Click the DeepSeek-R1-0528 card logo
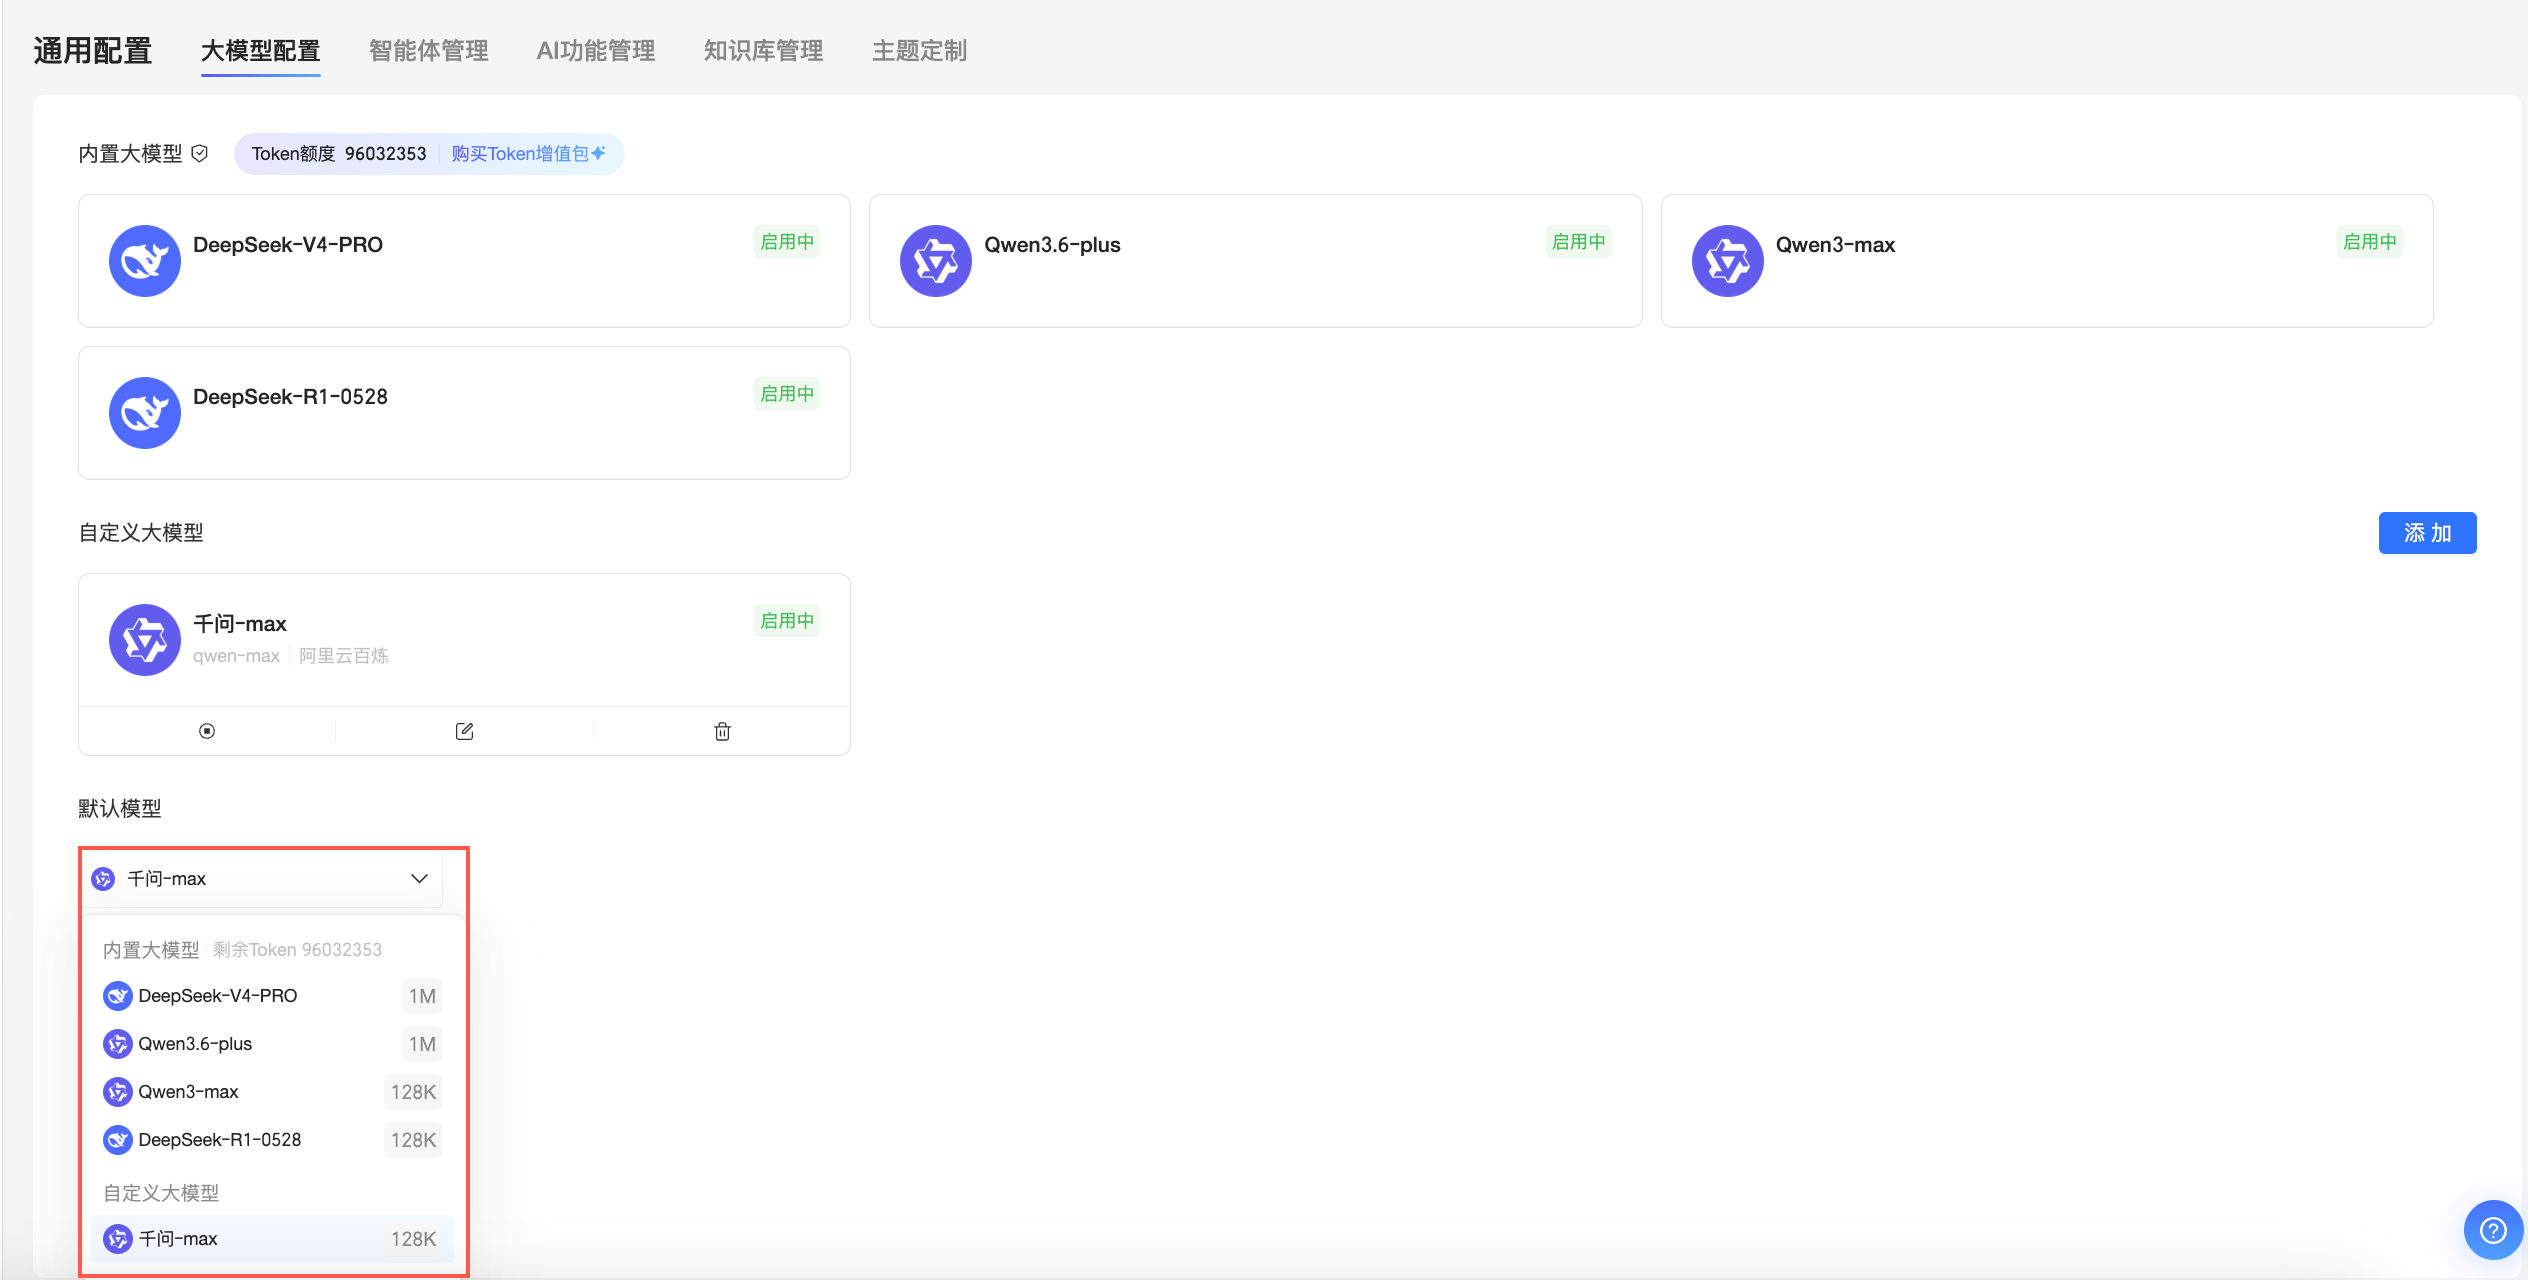The width and height of the screenshot is (2528, 1280). (145, 413)
